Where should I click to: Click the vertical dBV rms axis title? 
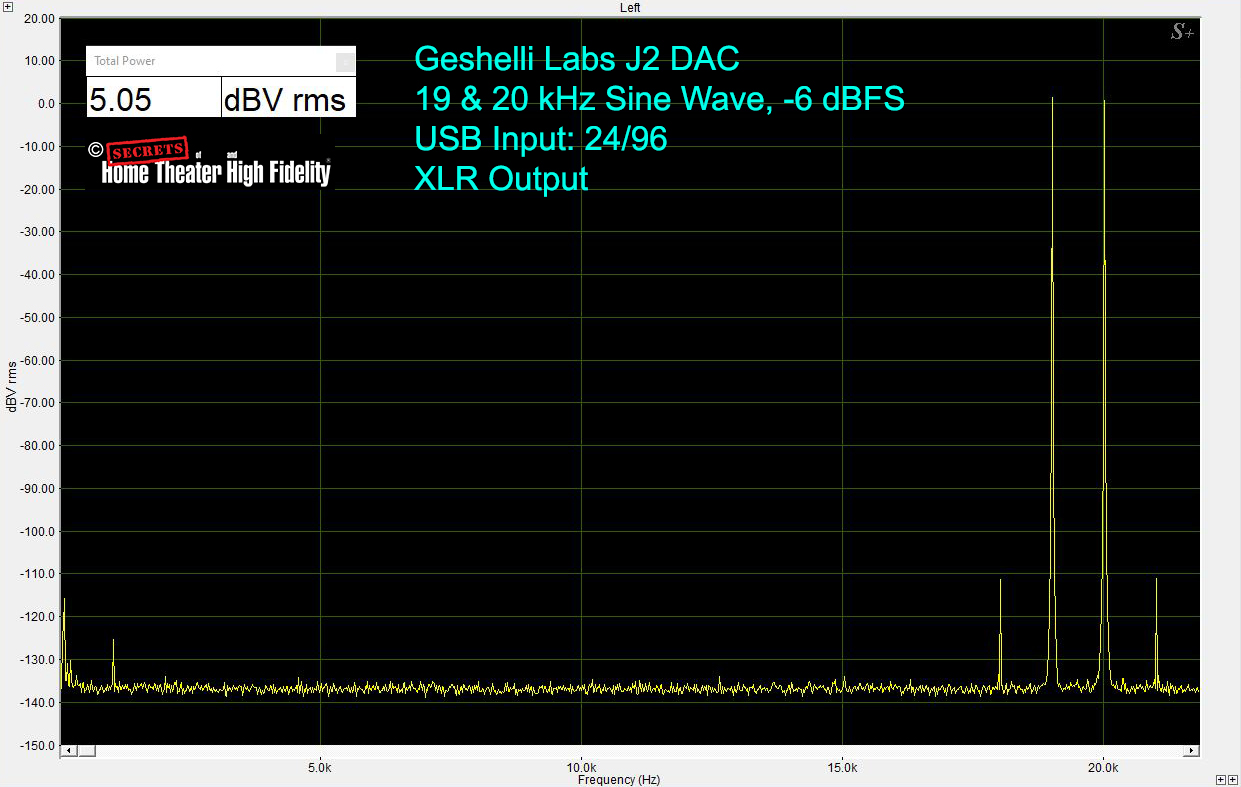pos(10,388)
